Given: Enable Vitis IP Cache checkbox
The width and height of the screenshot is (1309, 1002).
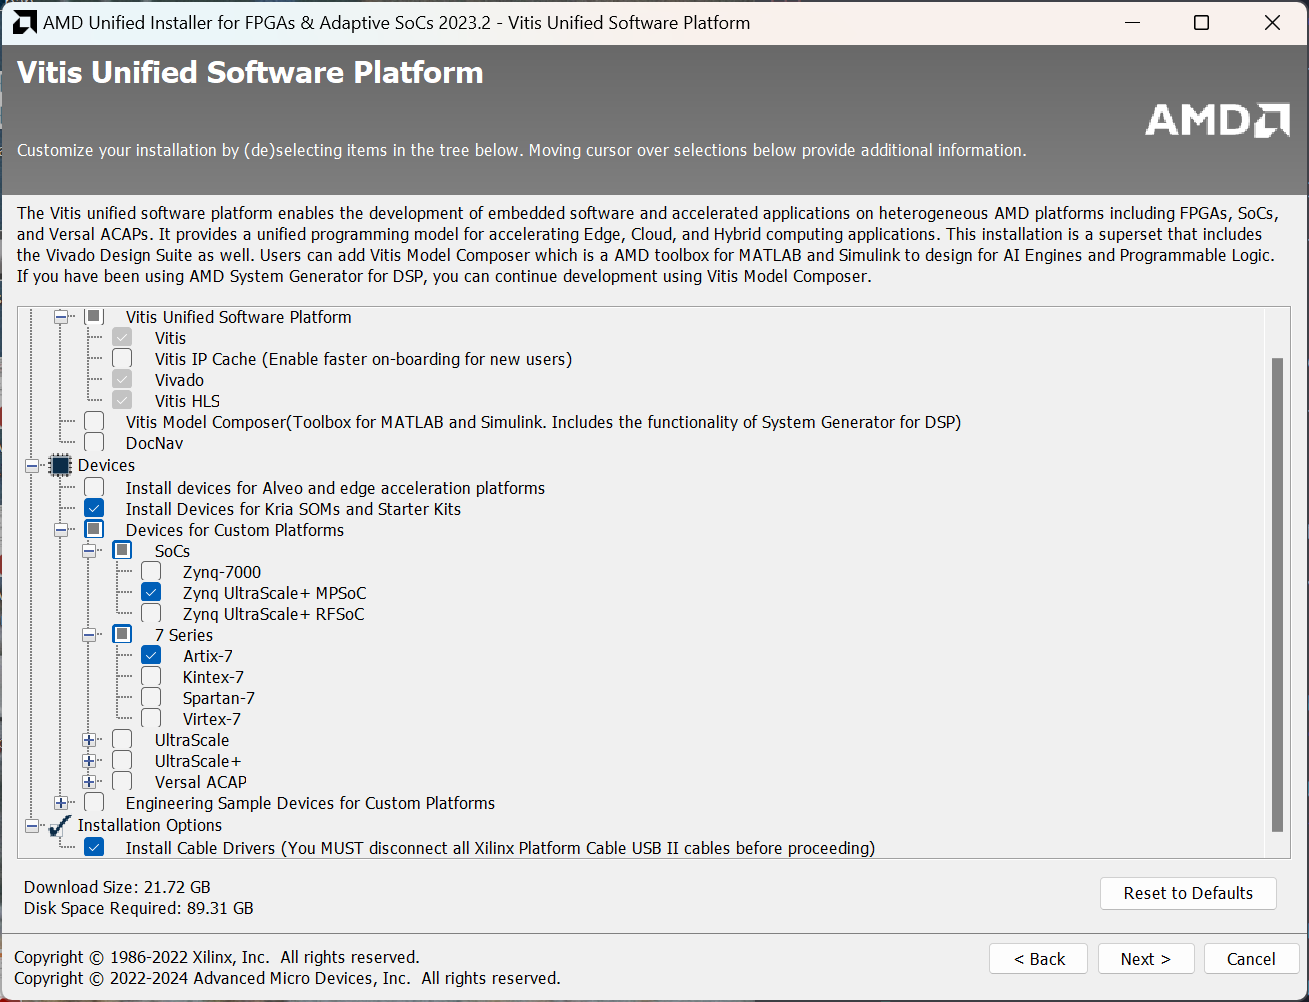Looking at the screenshot, I should click(x=122, y=359).
